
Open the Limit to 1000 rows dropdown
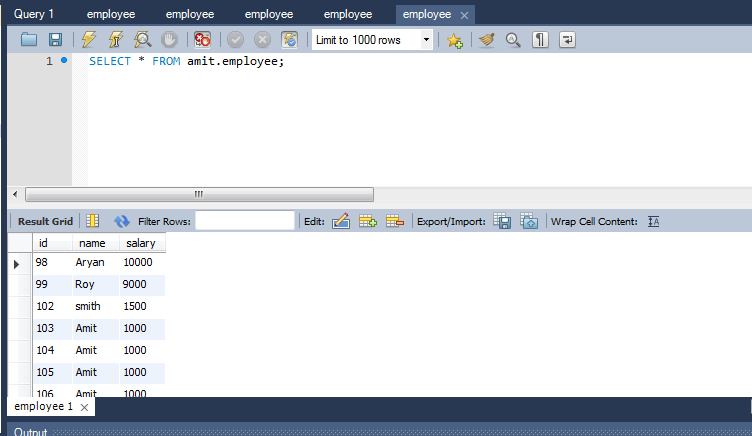[x=427, y=40]
